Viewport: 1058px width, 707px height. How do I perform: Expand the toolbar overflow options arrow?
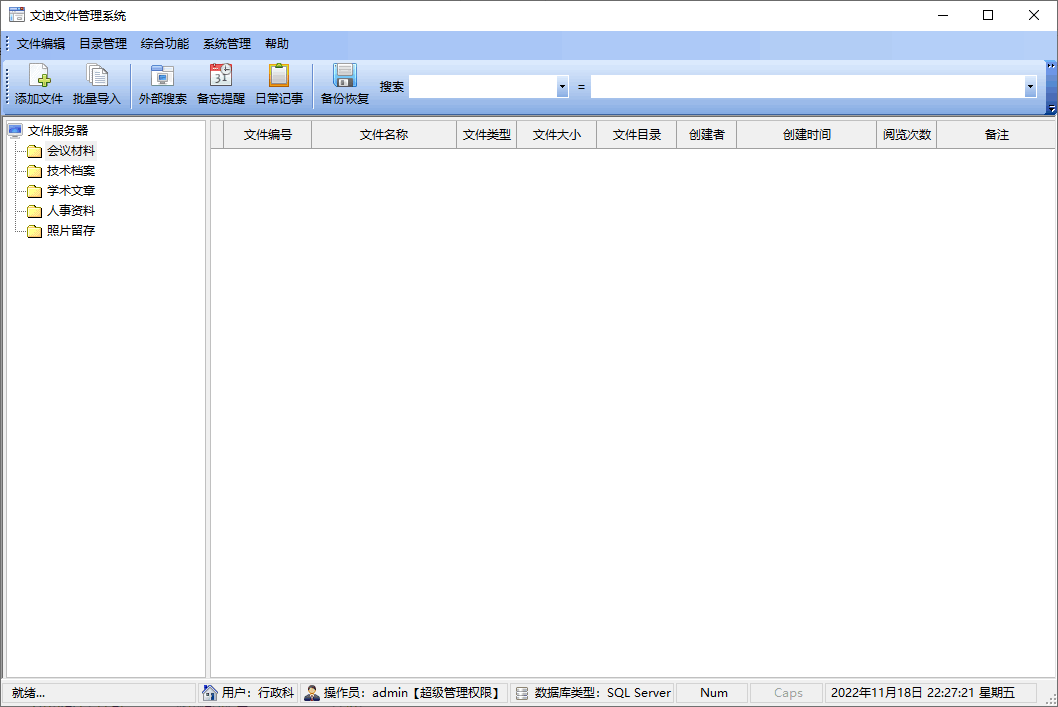pos(1051,108)
